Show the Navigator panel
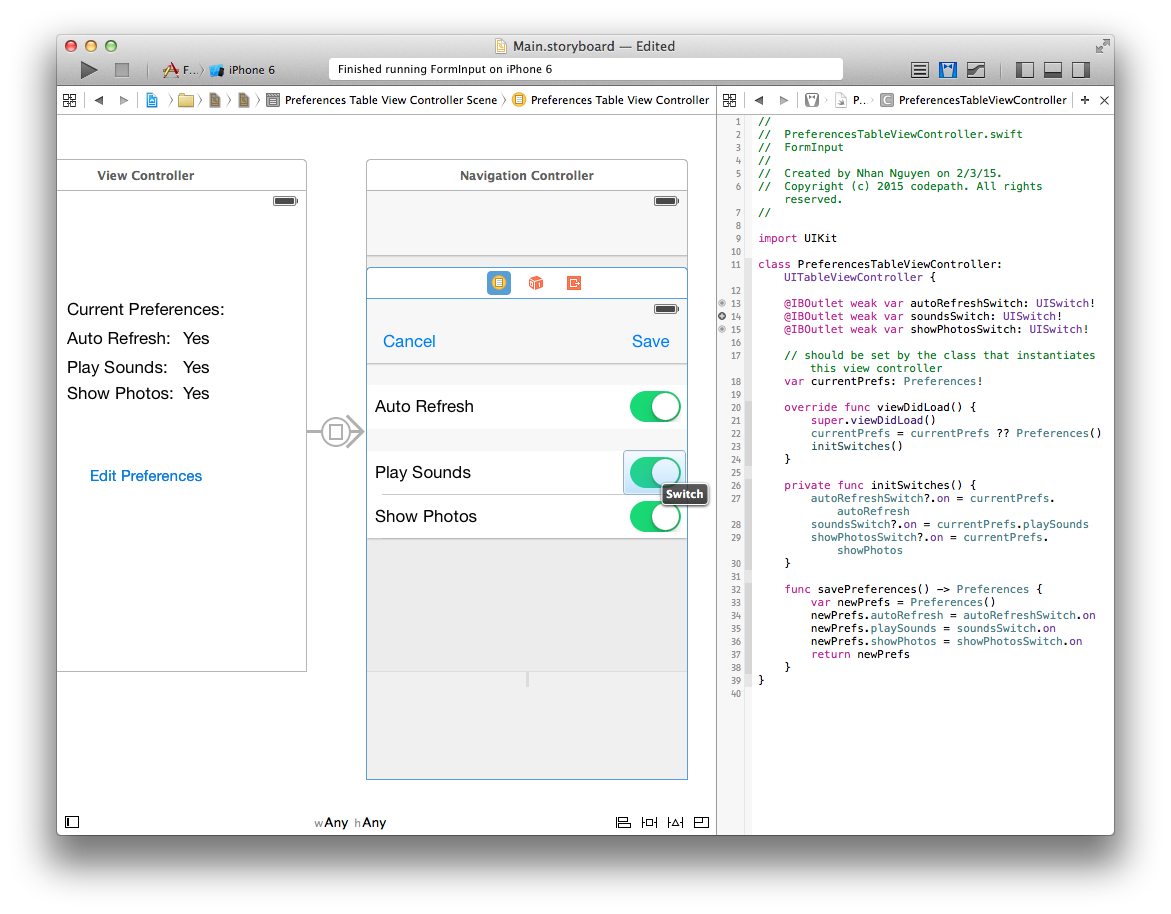Image resolution: width=1171 pixels, height=914 pixels. click(1025, 70)
